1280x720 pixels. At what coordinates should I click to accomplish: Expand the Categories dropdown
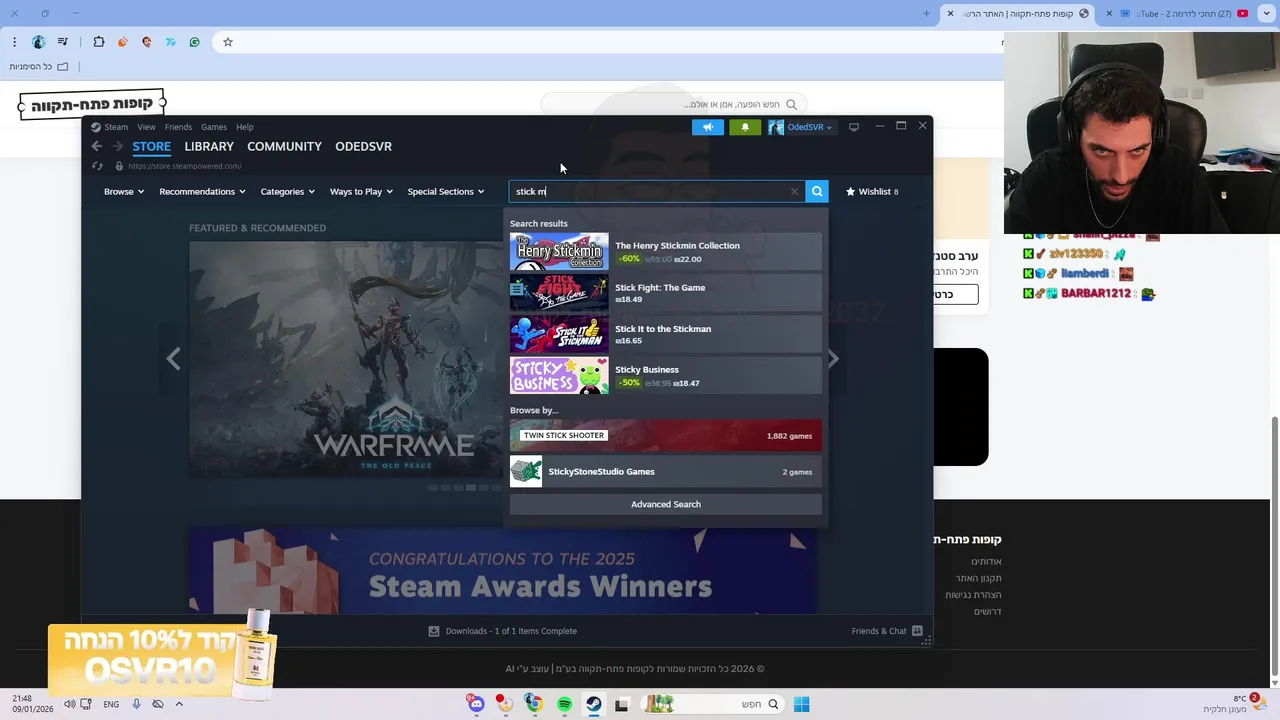(x=288, y=191)
